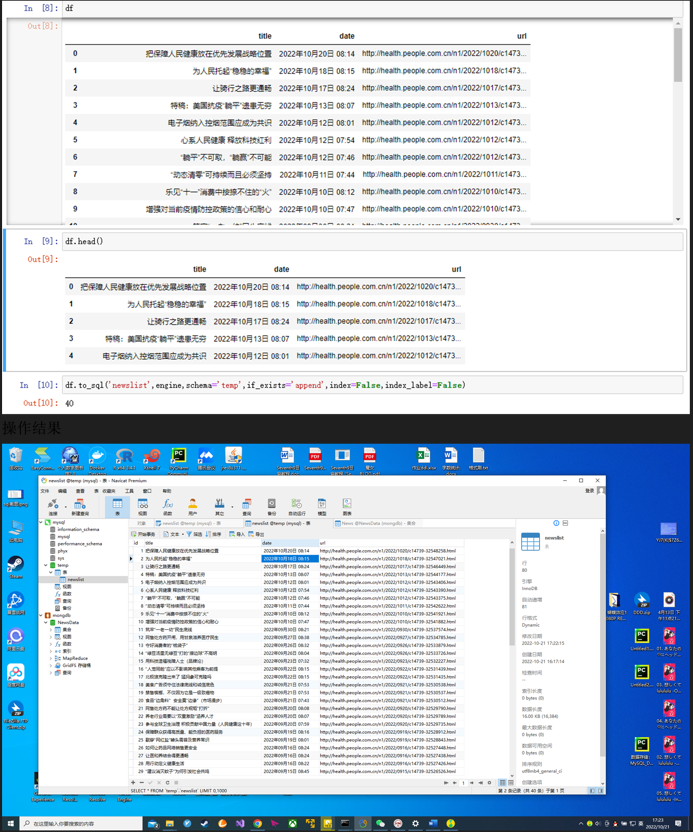Open the Help menu in Navicat
This screenshot has height=832, width=693.
pyautogui.click(x=167, y=491)
